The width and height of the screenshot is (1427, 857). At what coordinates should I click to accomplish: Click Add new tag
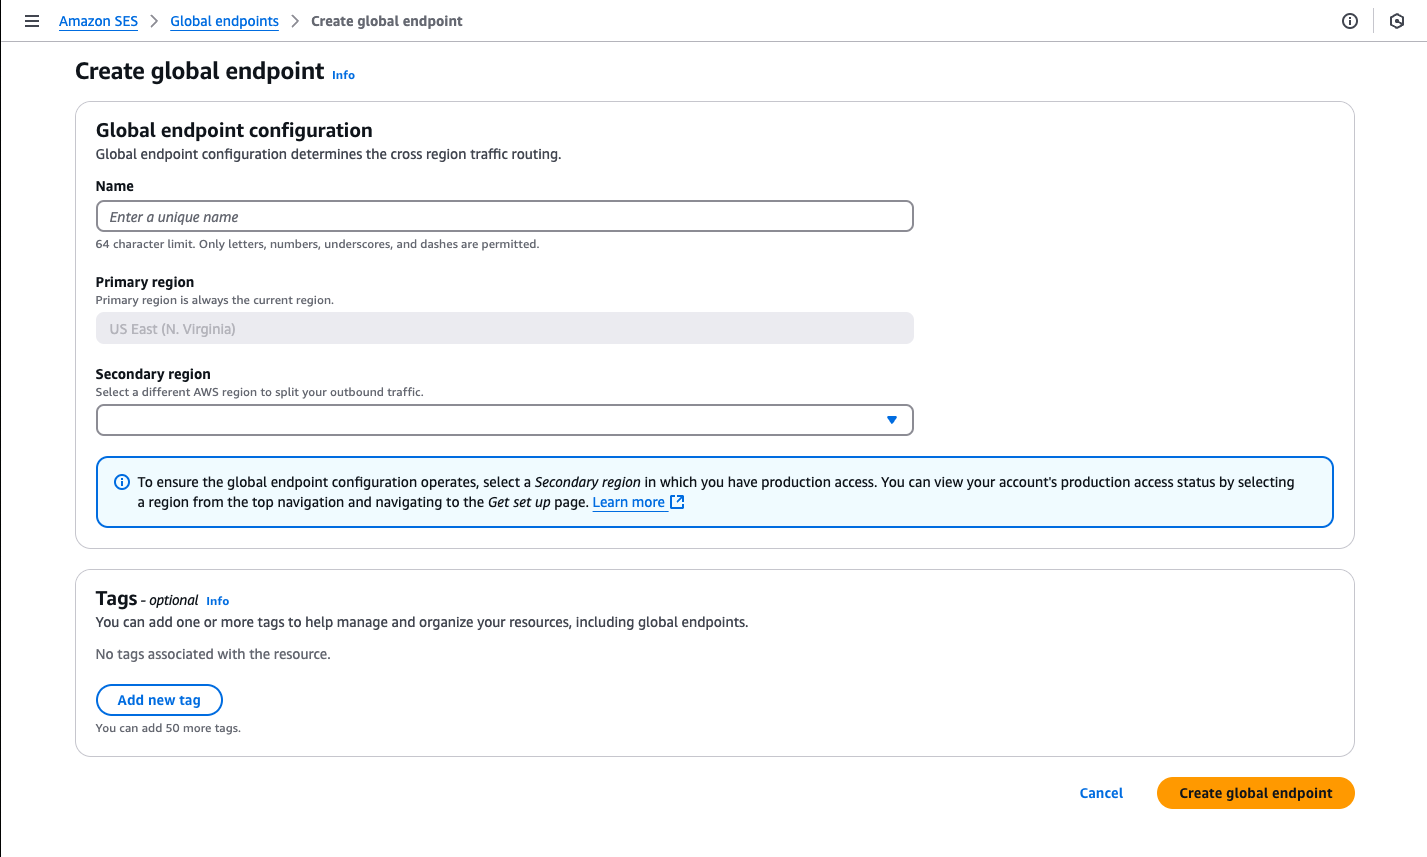tap(159, 699)
